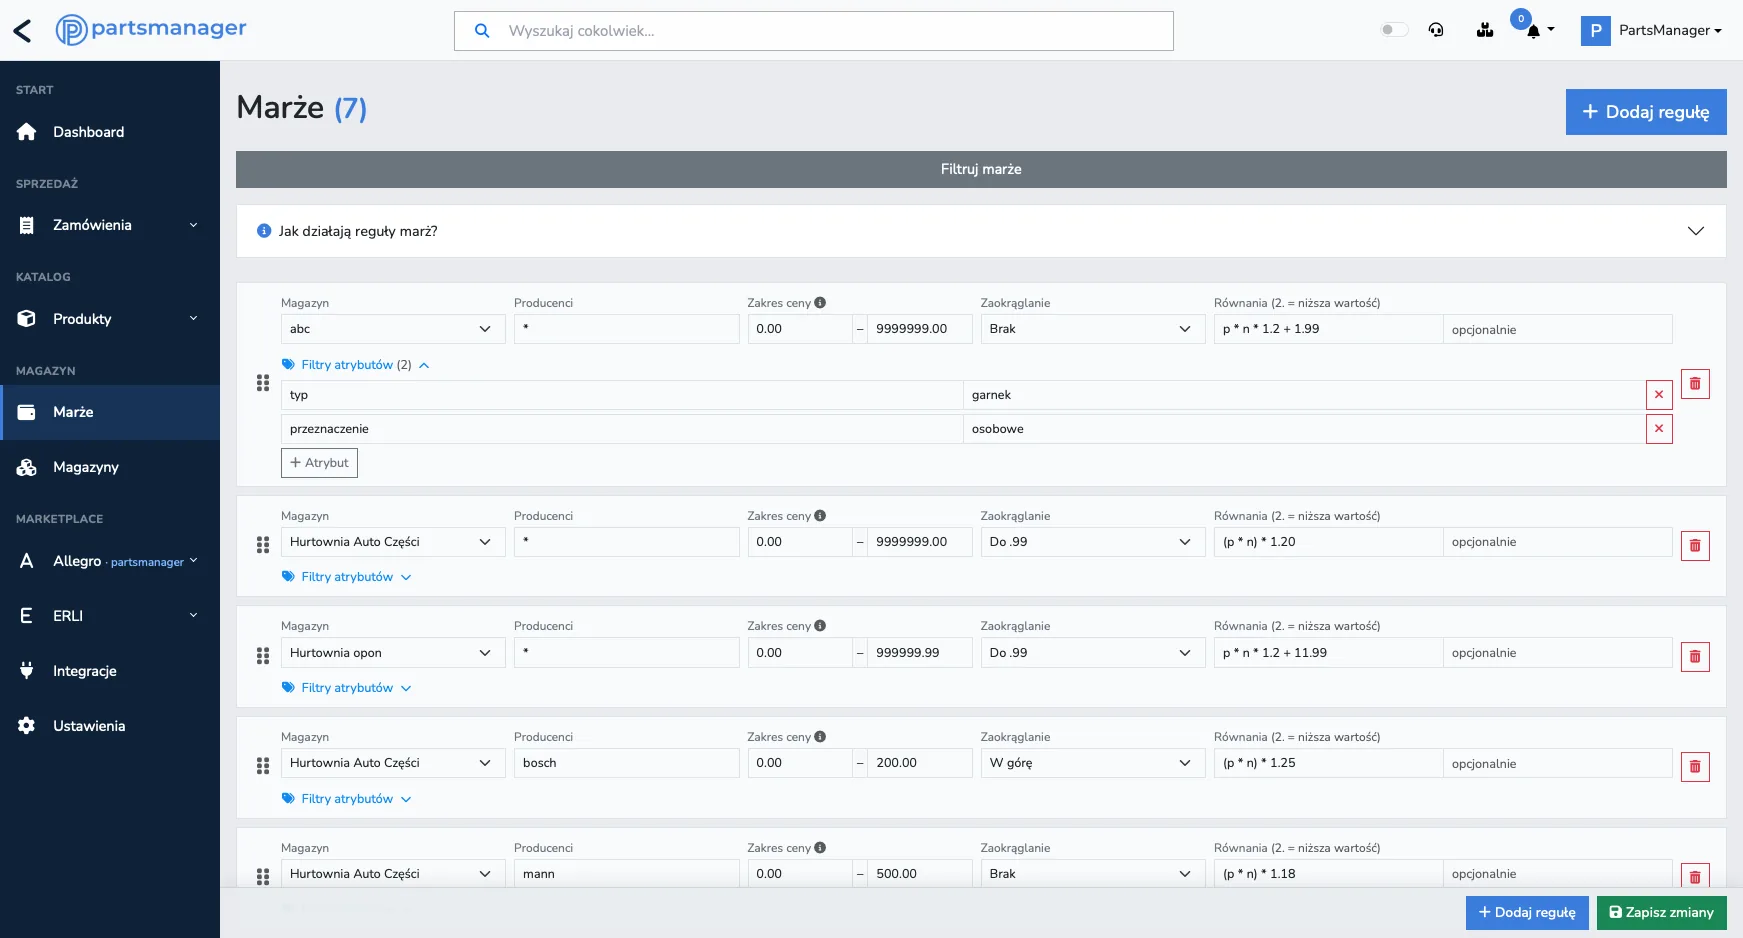Viewport: 1743px width, 938px height.
Task: Click the binoculars icon in header
Action: 1485,30
